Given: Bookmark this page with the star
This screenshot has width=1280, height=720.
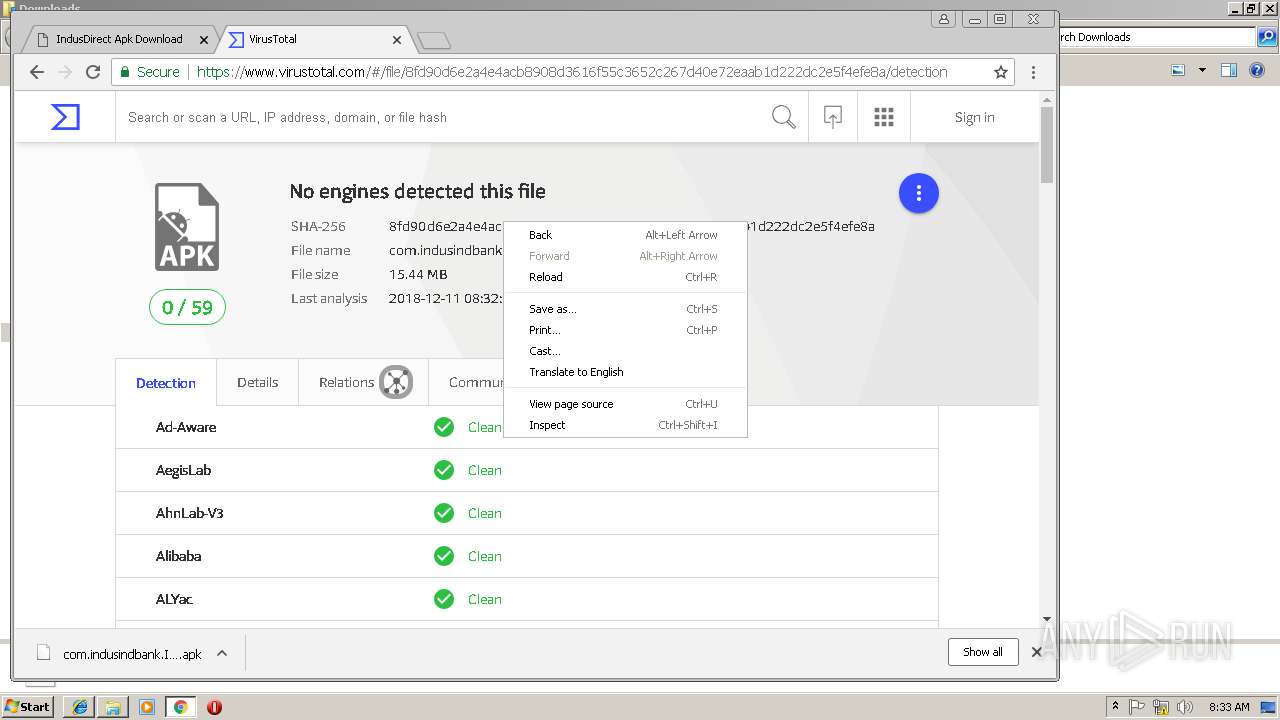Looking at the screenshot, I should tap(1001, 72).
